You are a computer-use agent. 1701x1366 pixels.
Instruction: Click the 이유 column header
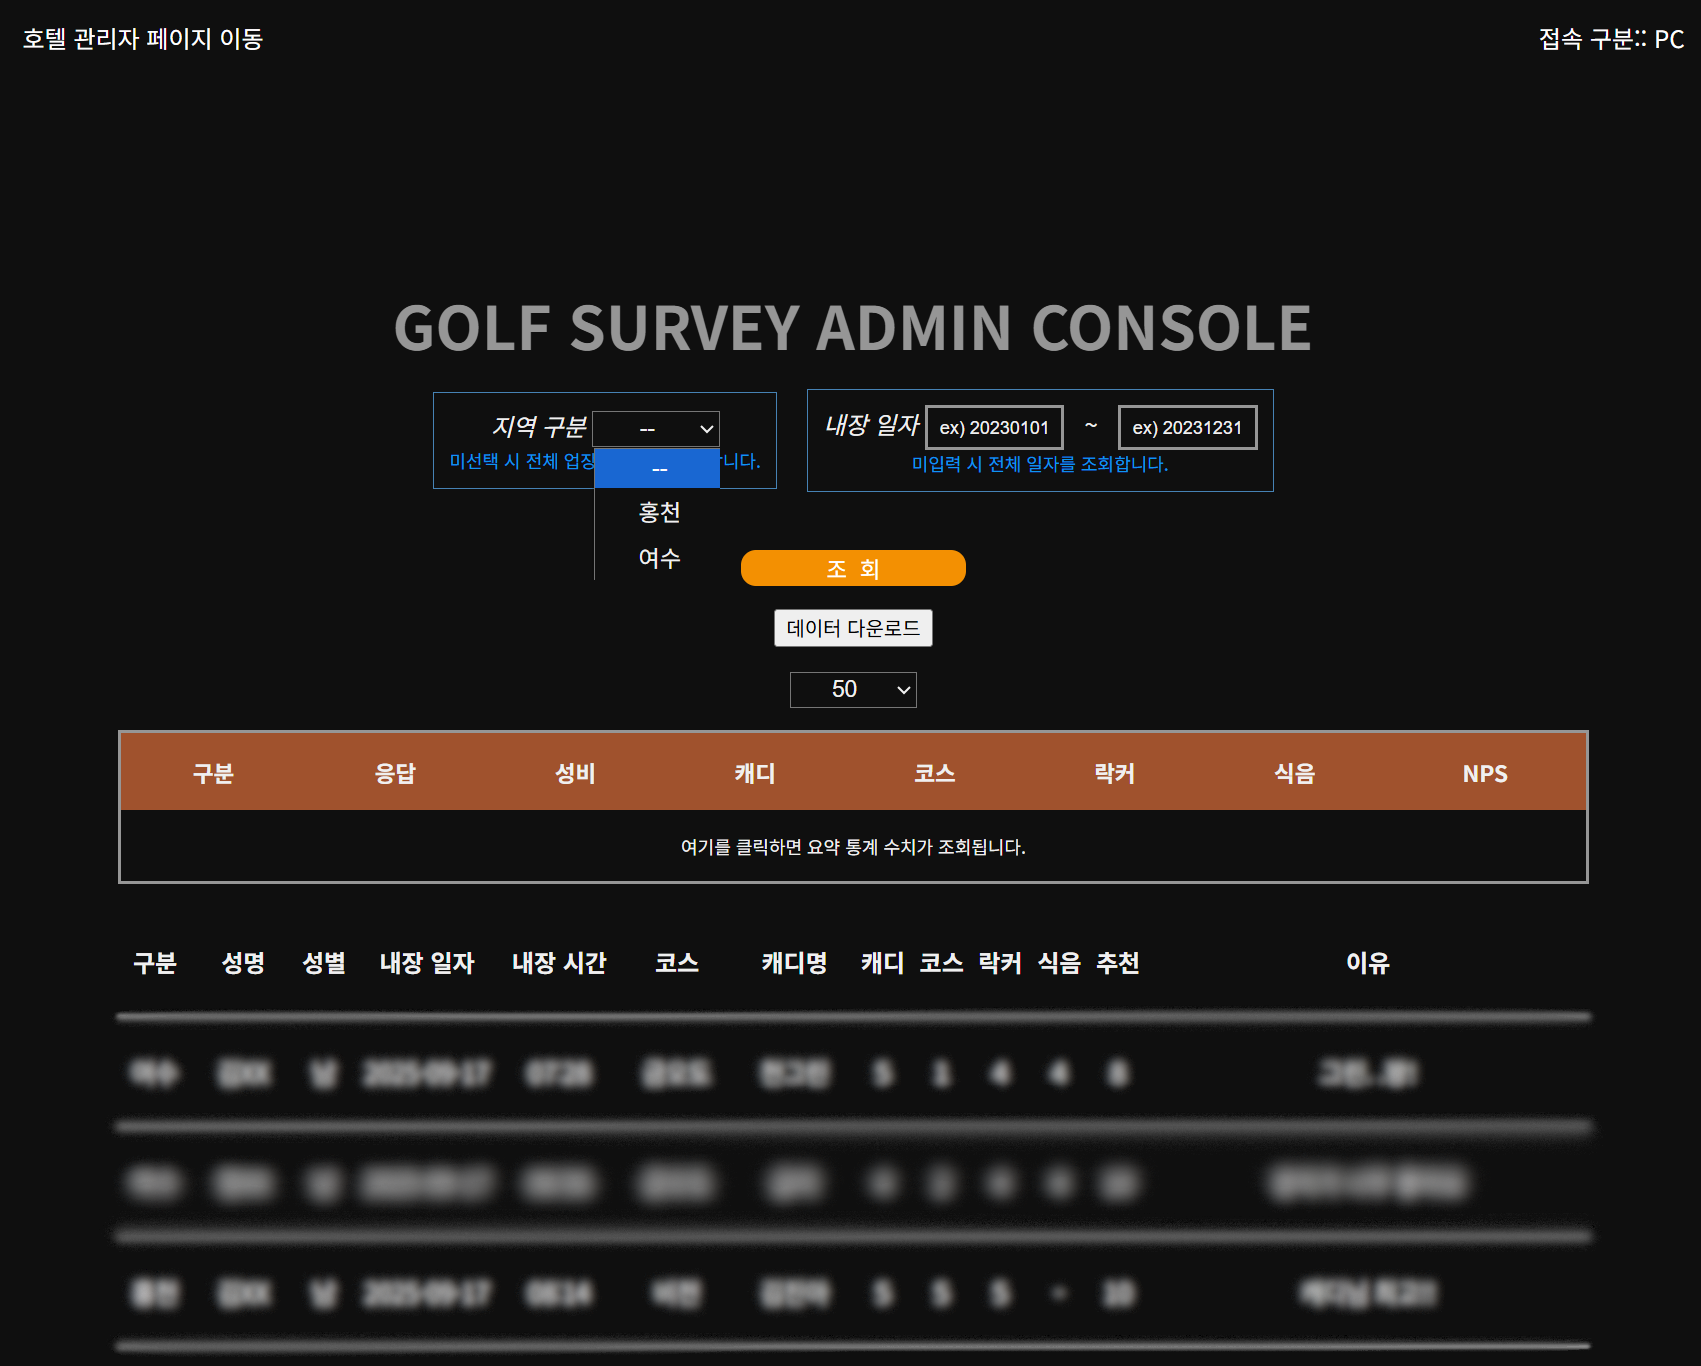1367,963
